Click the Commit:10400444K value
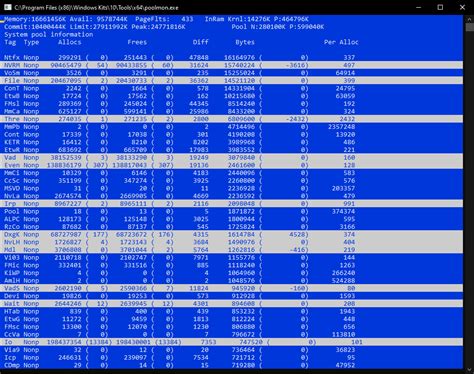The width and height of the screenshot is (474, 374). point(35,27)
